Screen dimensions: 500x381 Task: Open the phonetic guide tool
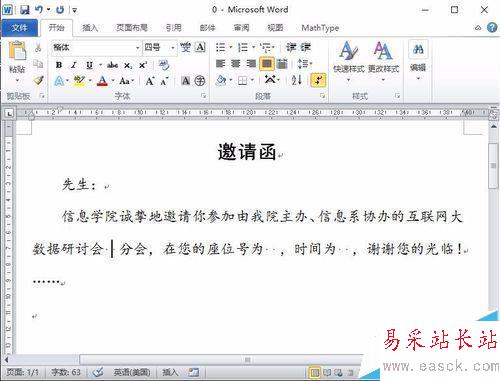point(186,47)
